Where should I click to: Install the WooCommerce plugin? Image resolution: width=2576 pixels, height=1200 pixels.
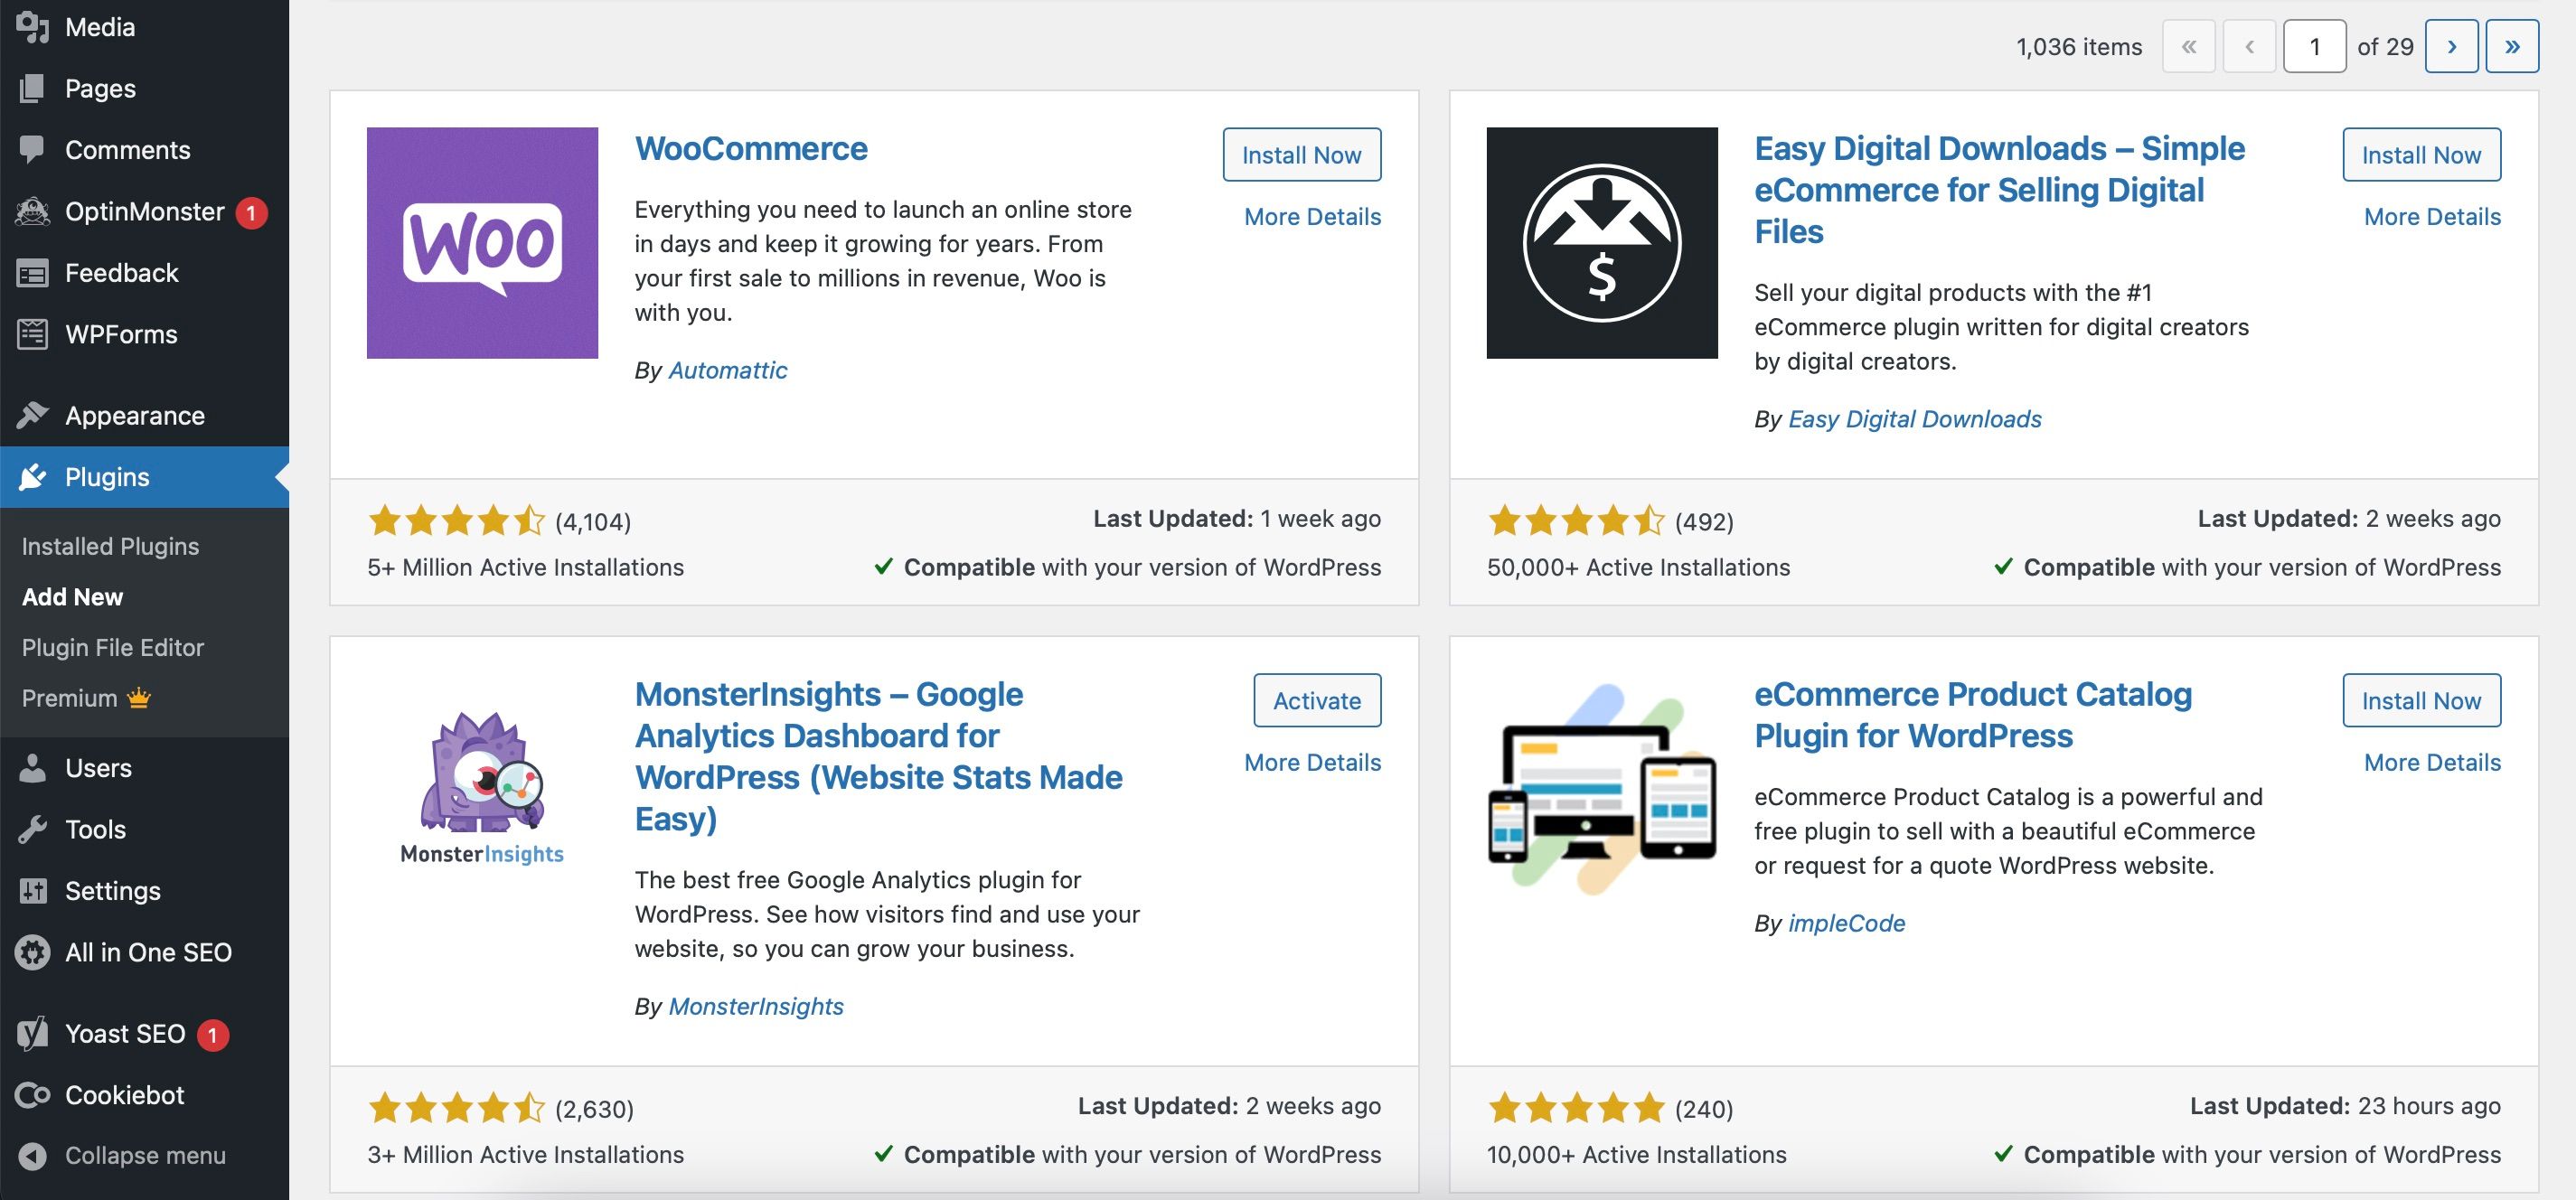pos(1302,154)
